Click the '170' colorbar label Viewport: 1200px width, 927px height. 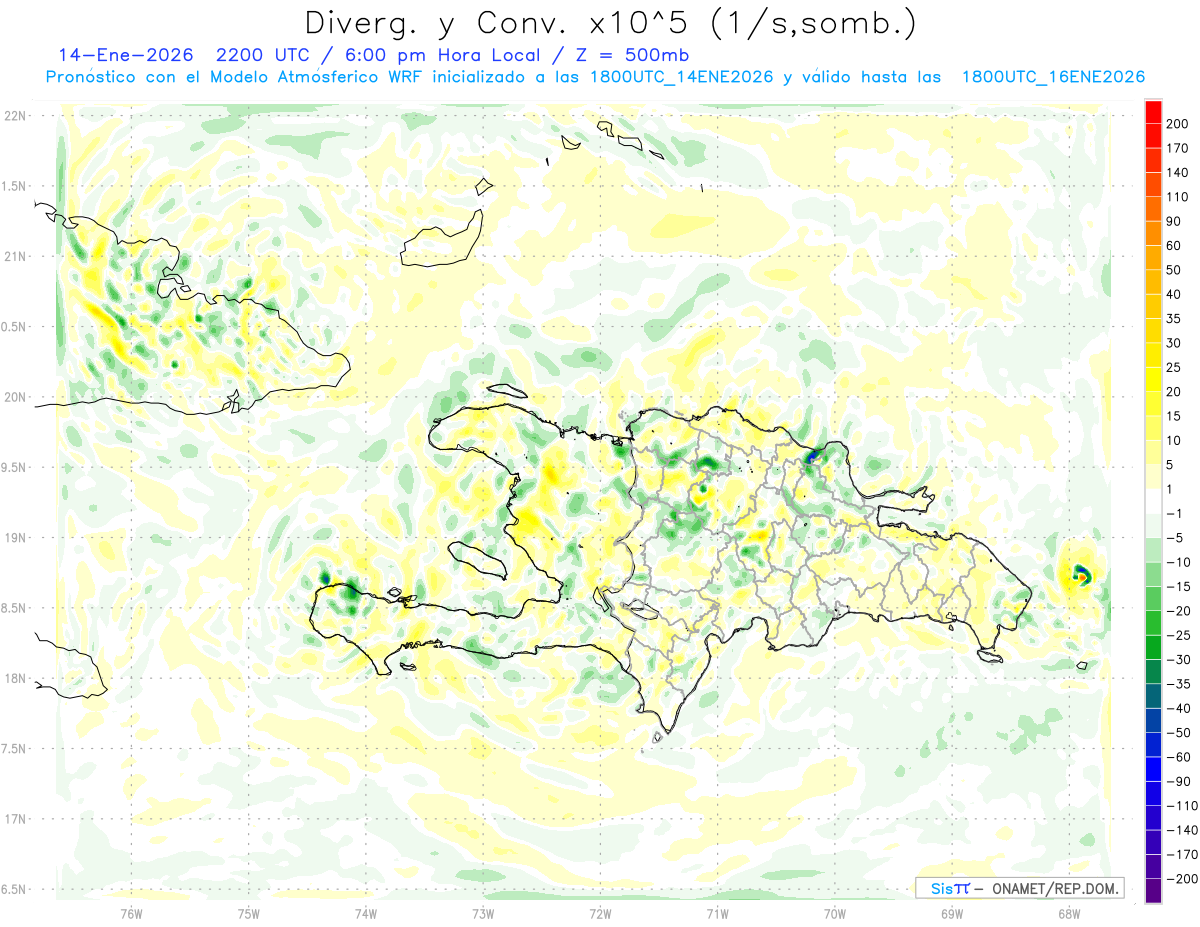coord(1179,148)
